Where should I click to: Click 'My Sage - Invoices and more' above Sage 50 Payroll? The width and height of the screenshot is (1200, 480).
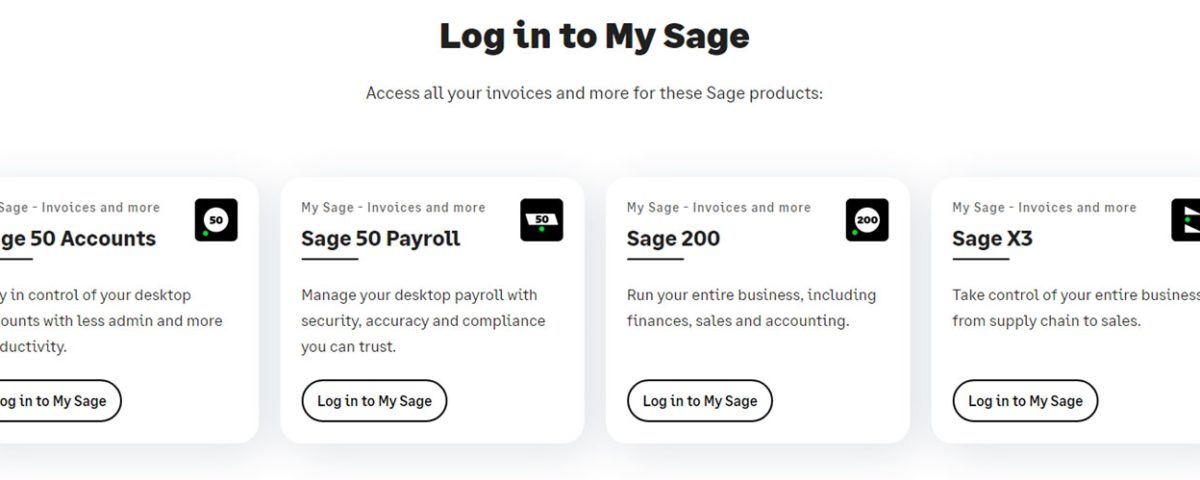tap(393, 208)
